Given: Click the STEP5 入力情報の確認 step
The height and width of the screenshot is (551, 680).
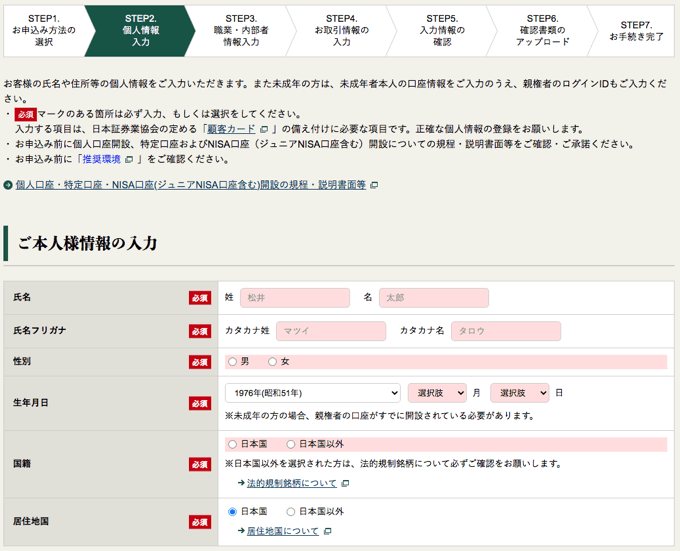Looking at the screenshot, I should (x=442, y=31).
